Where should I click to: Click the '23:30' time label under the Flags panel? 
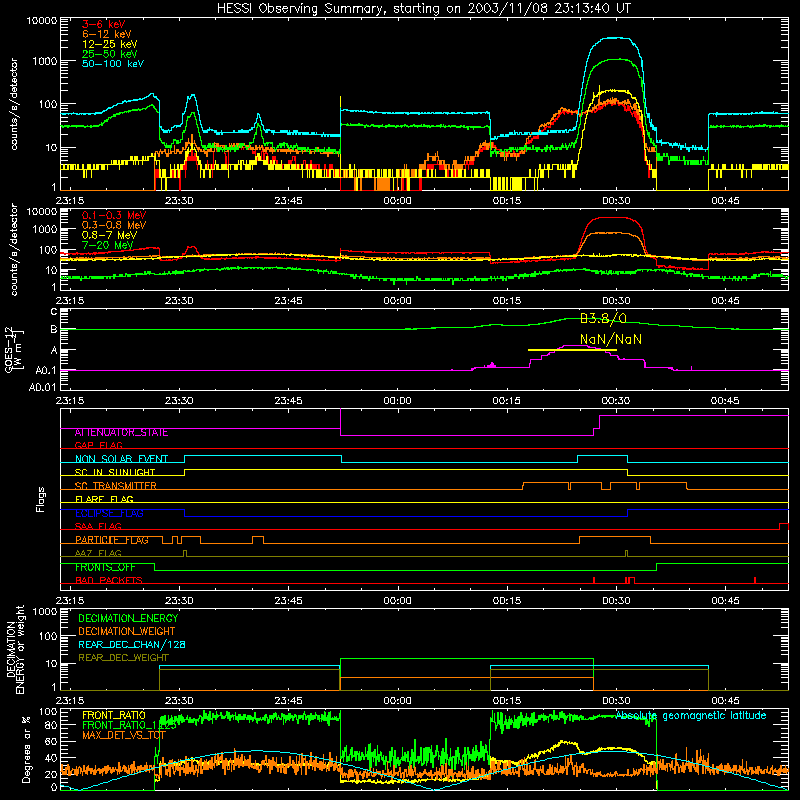coord(179,601)
